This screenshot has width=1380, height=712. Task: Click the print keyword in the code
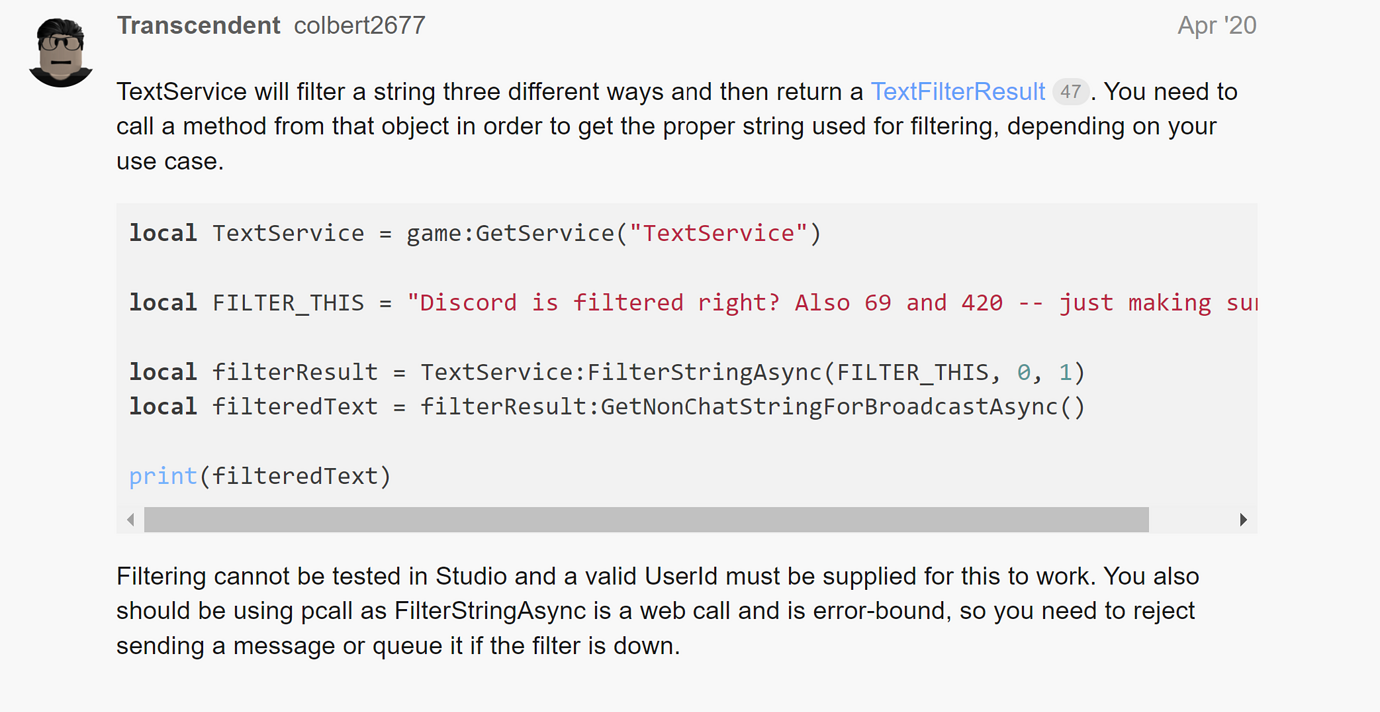(x=162, y=476)
